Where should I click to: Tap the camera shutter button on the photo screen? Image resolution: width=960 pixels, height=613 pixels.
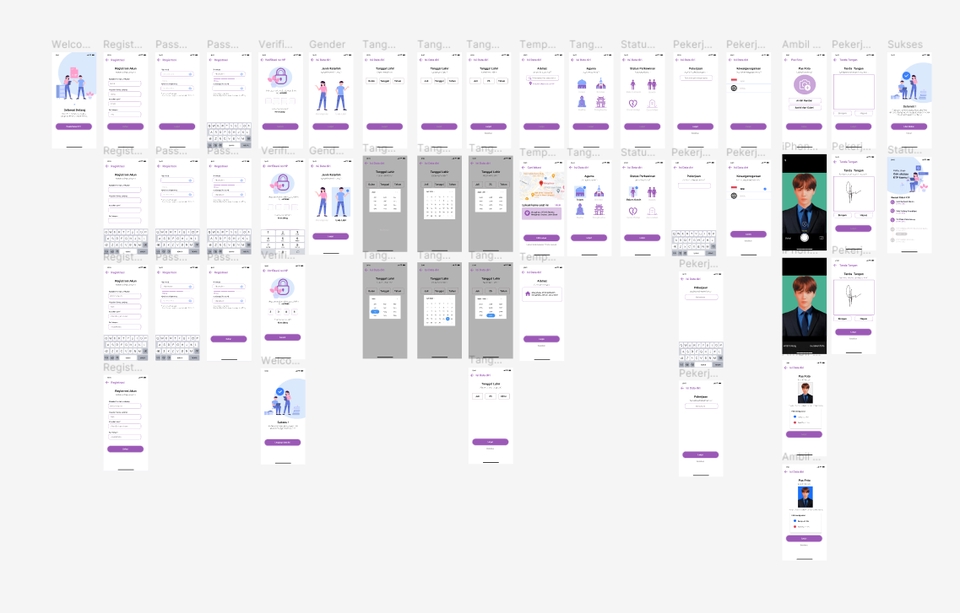[805, 237]
